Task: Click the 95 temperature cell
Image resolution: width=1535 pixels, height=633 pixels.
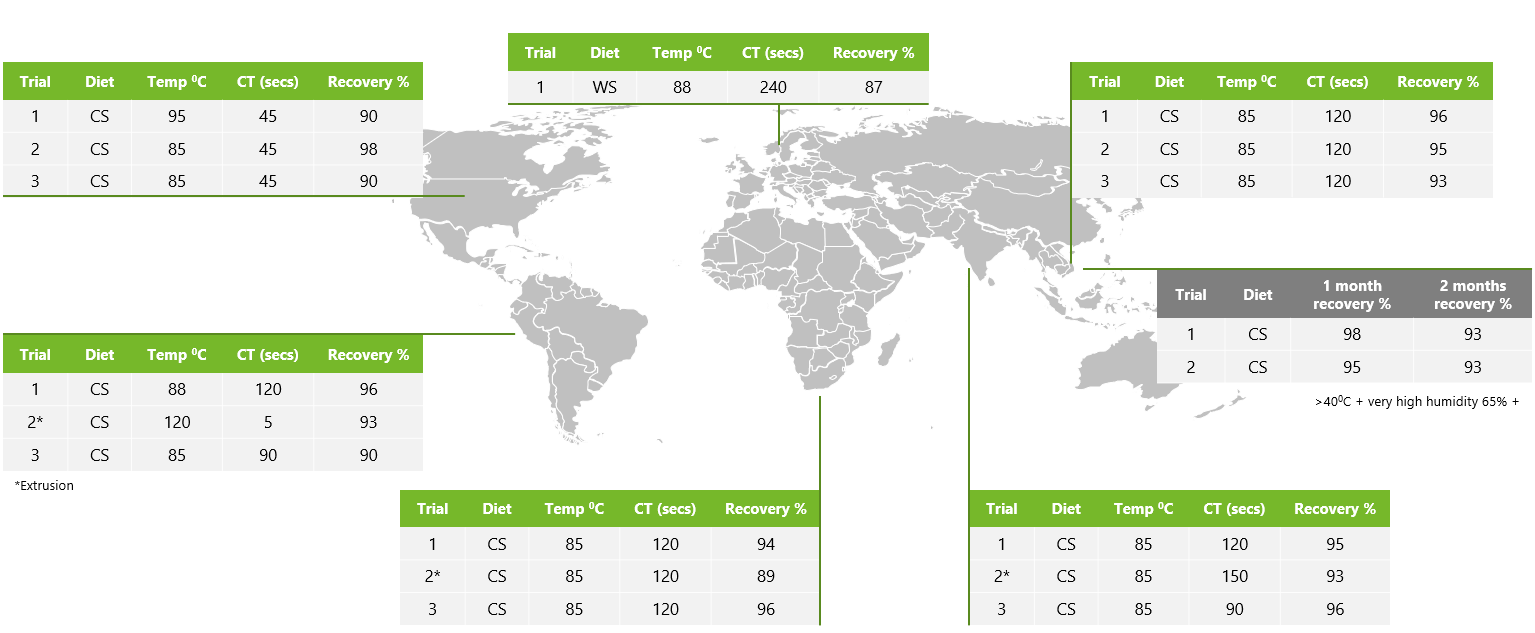Action: tap(176, 116)
